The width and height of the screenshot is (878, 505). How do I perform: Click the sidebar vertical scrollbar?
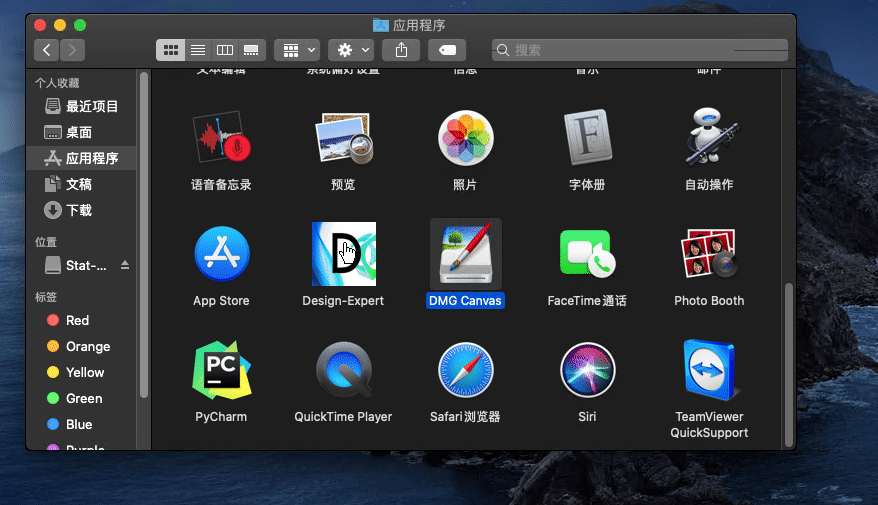[x=144, y=235]
